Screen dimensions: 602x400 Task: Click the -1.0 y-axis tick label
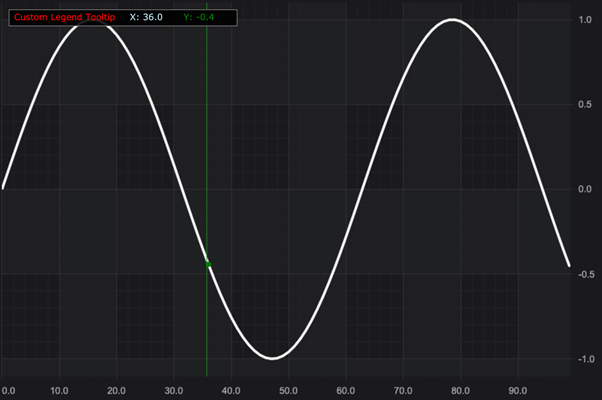pyautogui.click(x=584, y=359)
